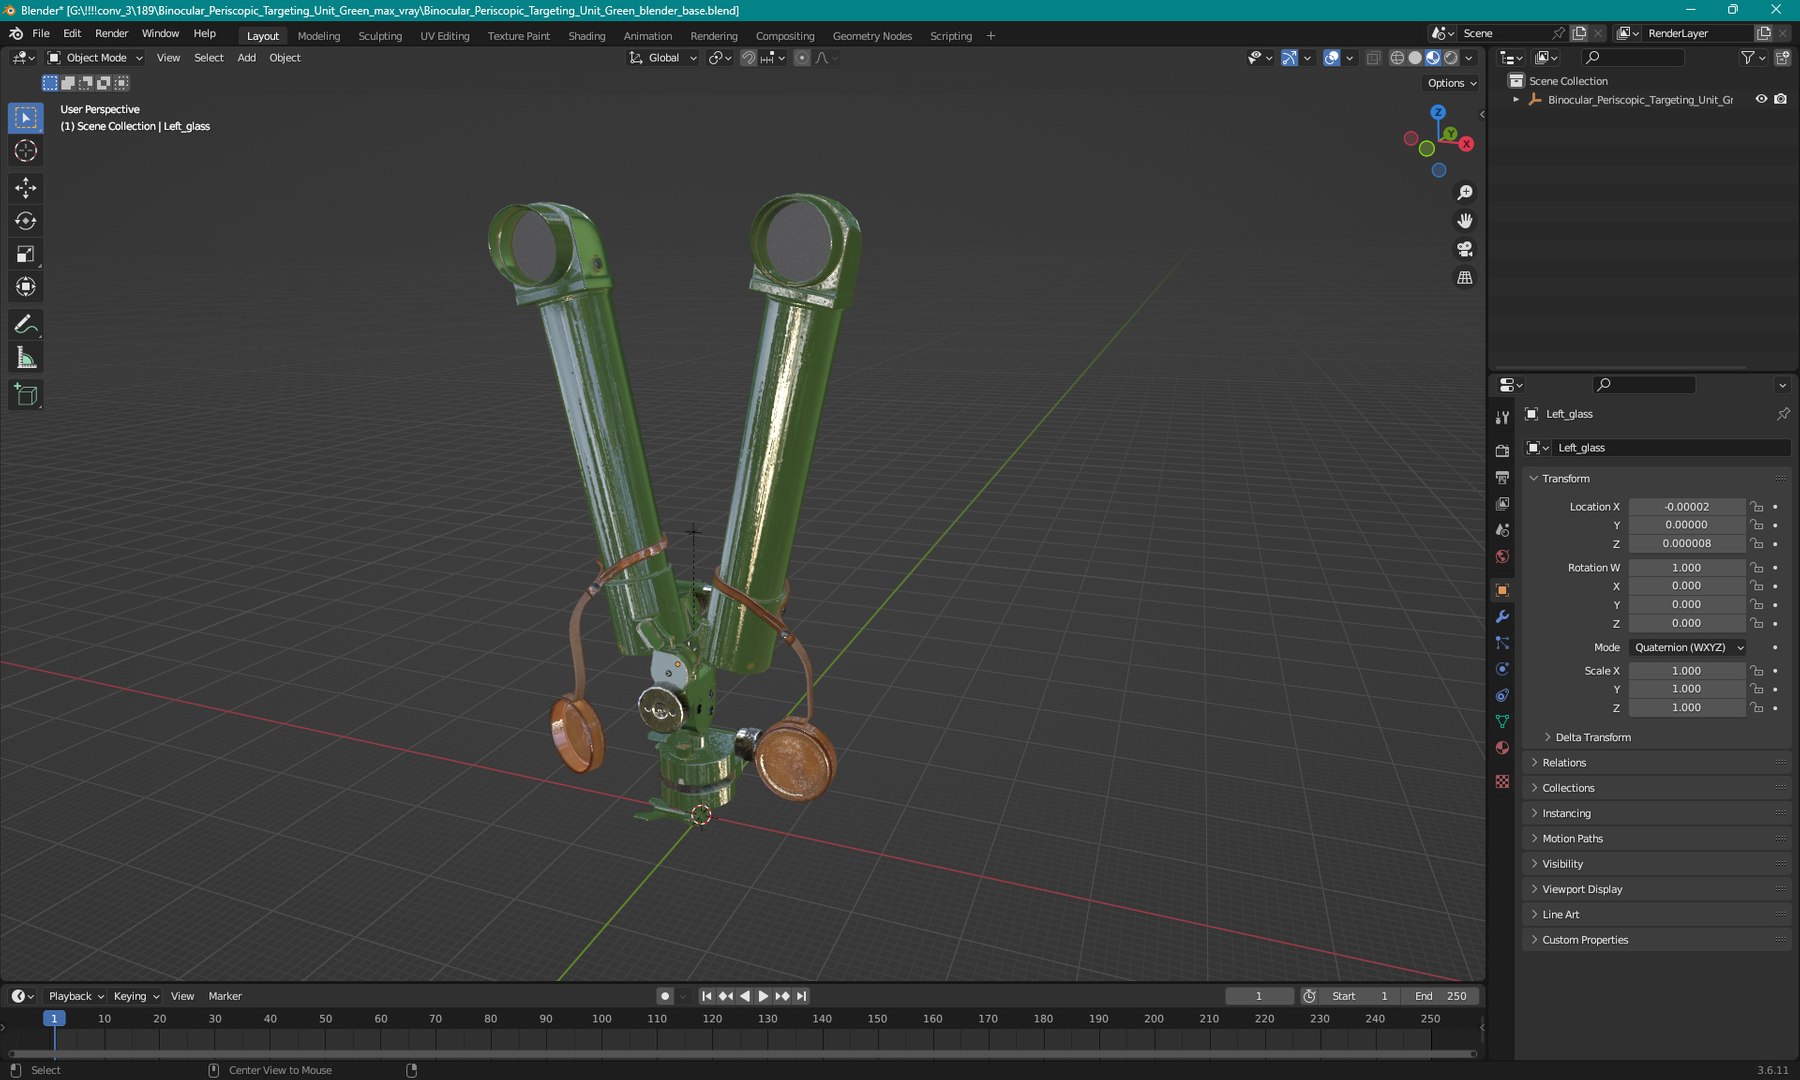Open the Object Mode dropdown

tap(96, 58)
